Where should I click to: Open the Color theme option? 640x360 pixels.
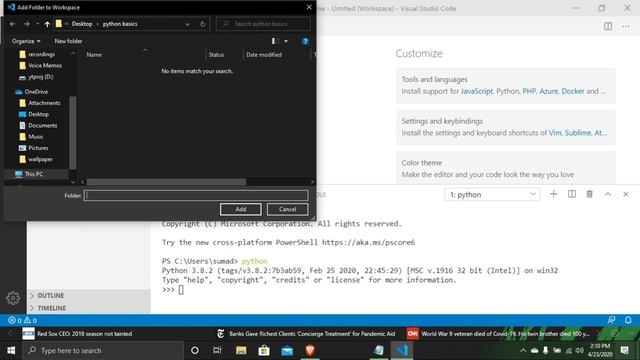click(x=506, y=168)
